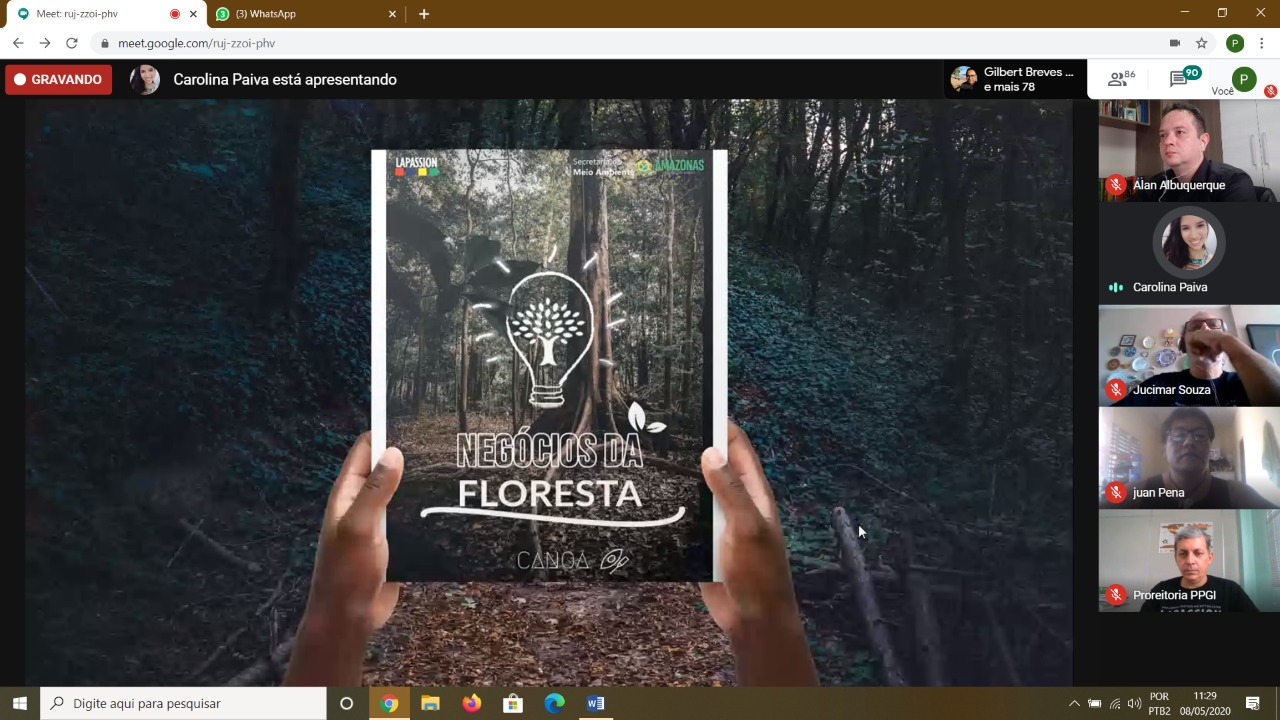
Task: Open Microsoft Word from the taskbar
Action: [x=595, y=703]
